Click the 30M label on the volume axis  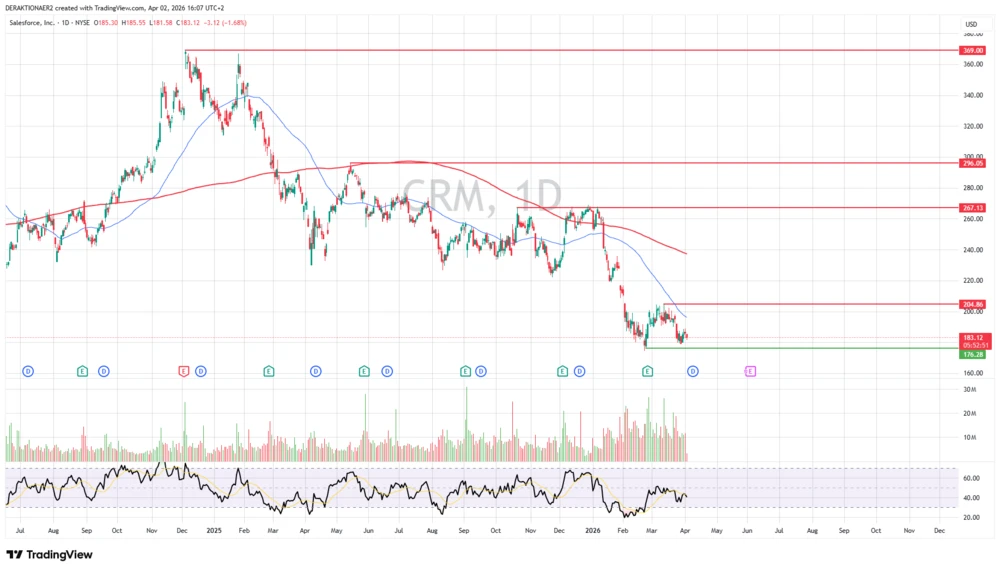969,390
